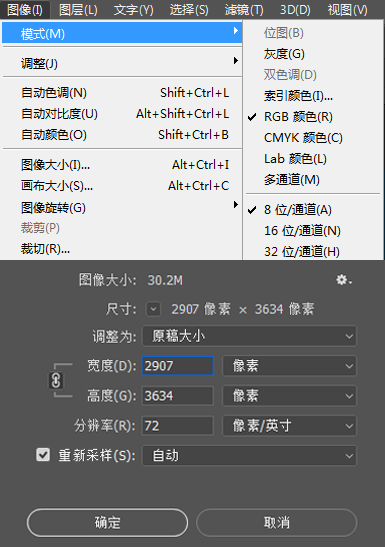The image size is (385, 547).
Task: Click the 分辨率(R) input field
Action: click(x=178, y=426)
